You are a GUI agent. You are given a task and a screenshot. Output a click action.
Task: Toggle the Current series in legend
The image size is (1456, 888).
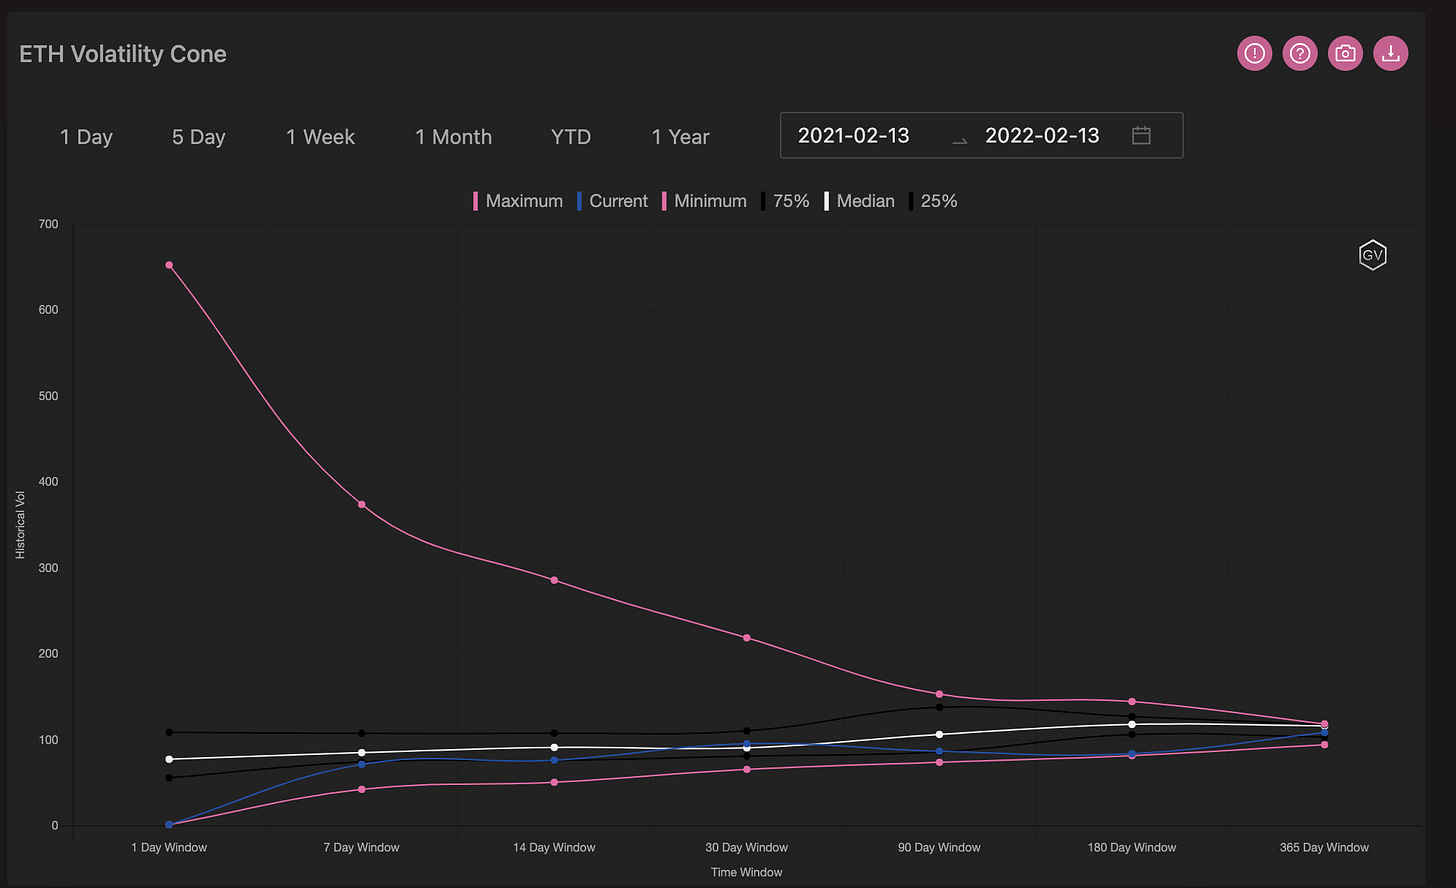click(613, 201)
